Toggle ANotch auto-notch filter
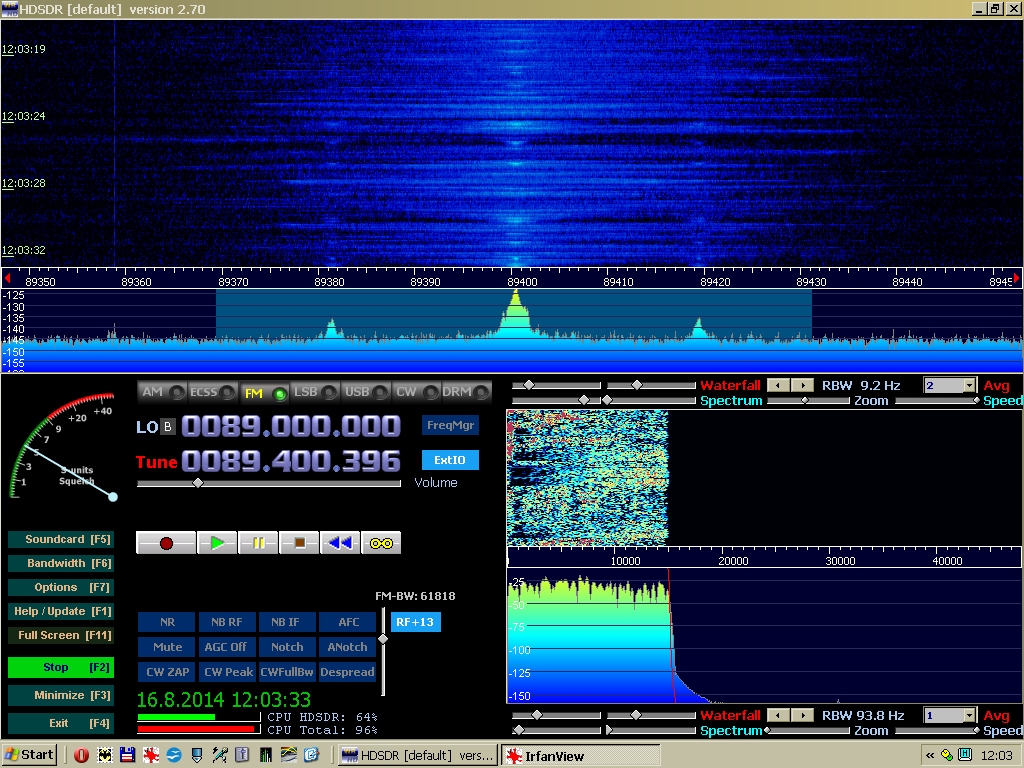 point(347,647)
